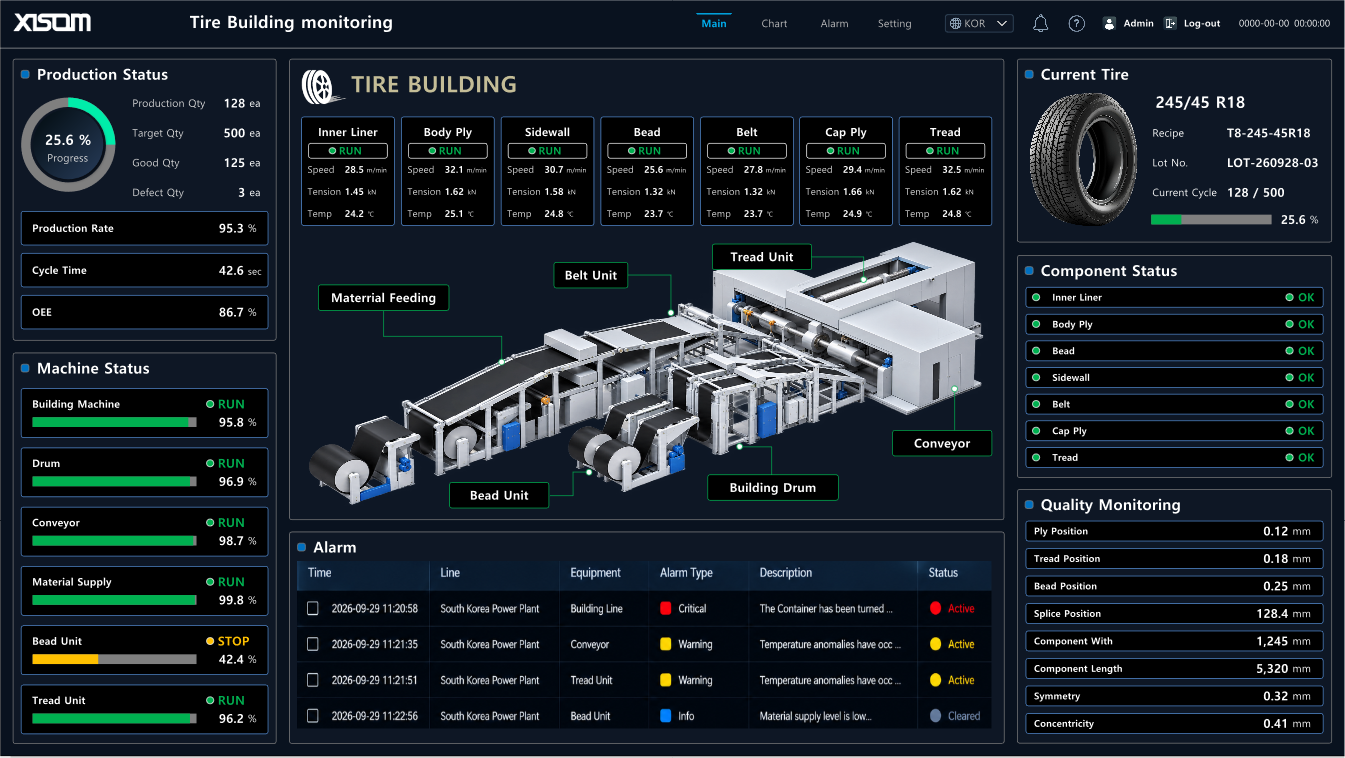Click the grey Cleared status dot
Viewport: 1345px width, 758px height.
(936, 716)
